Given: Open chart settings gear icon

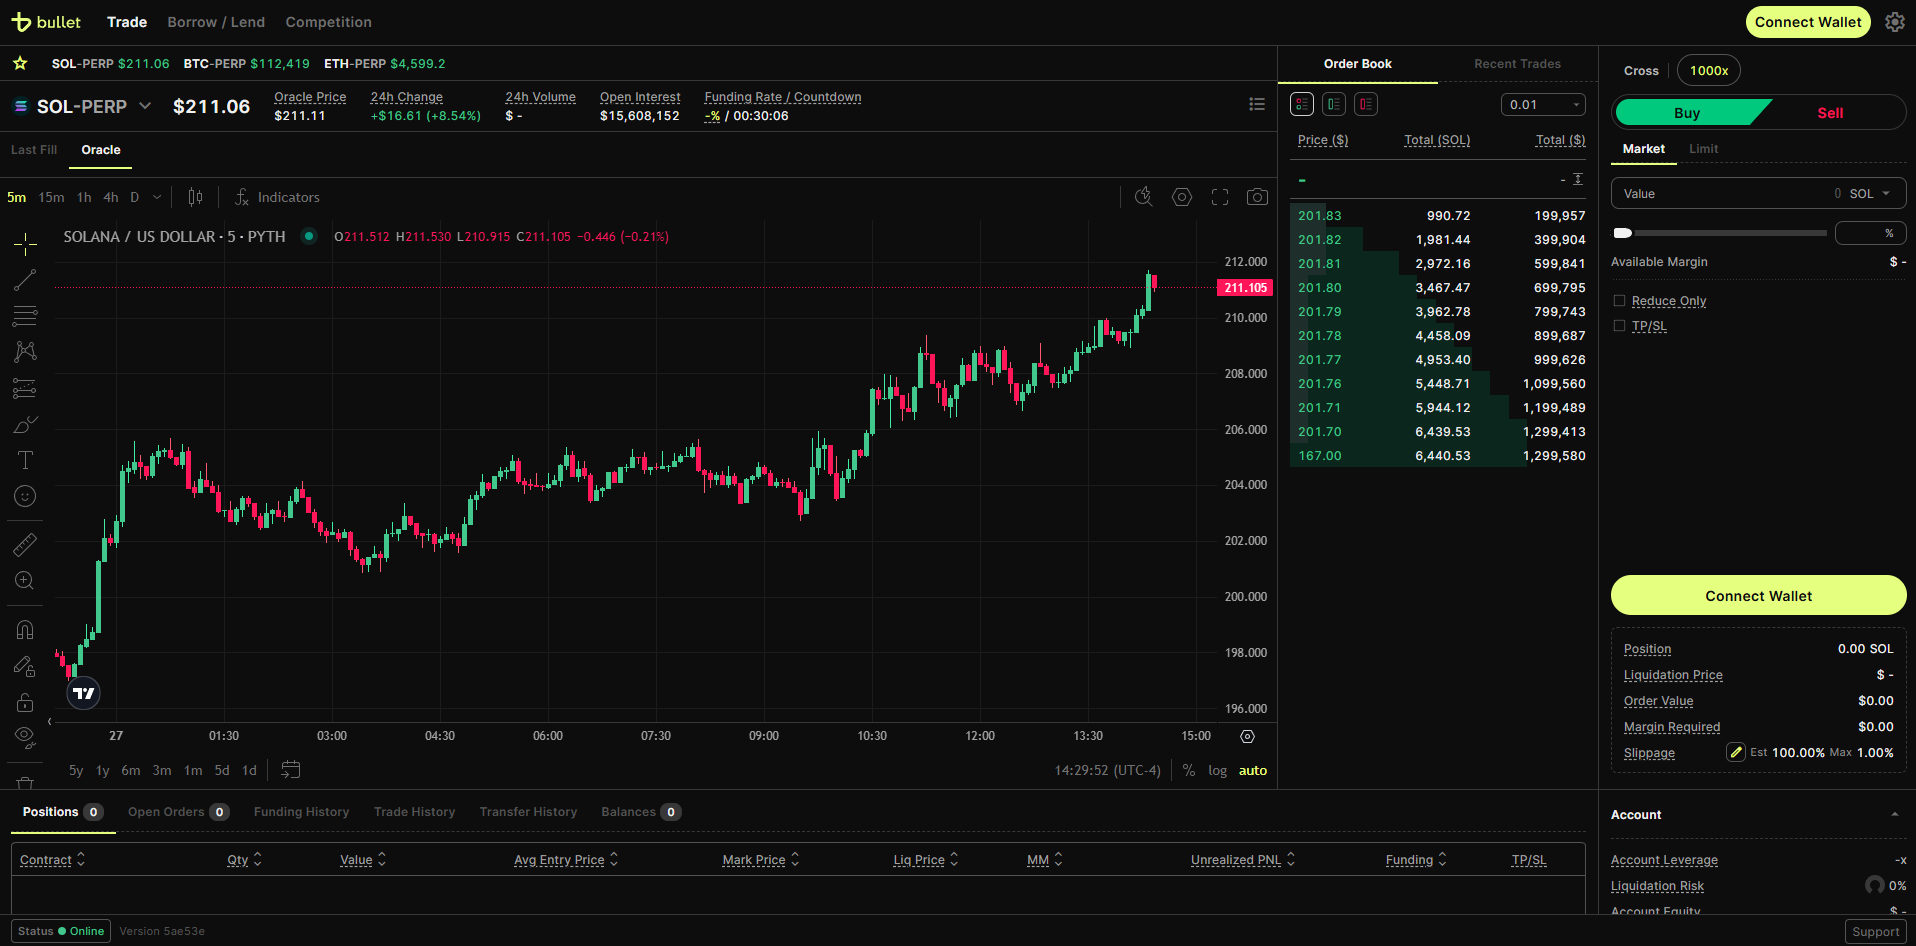Looking at the screenshot, I should pos(1182,197).
